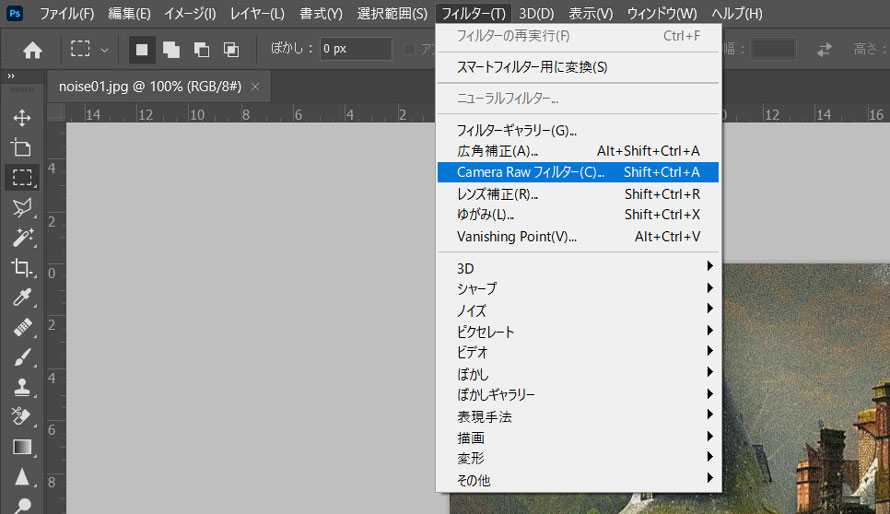
Task: Expand the ノイズ submenu
Action: click(578, 310)
